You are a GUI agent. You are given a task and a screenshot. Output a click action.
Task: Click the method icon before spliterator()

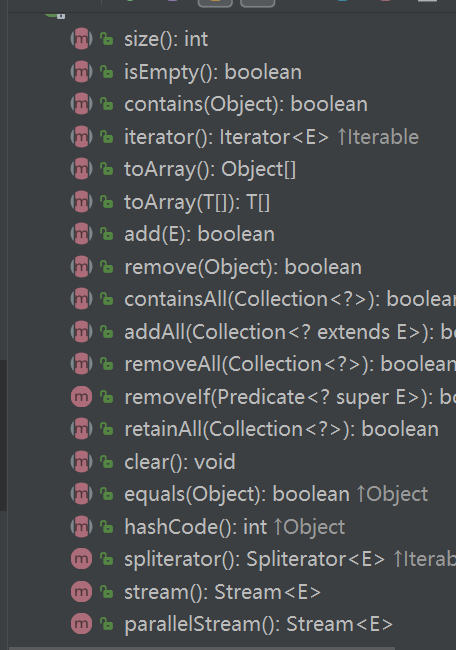(x=81, y=559)
